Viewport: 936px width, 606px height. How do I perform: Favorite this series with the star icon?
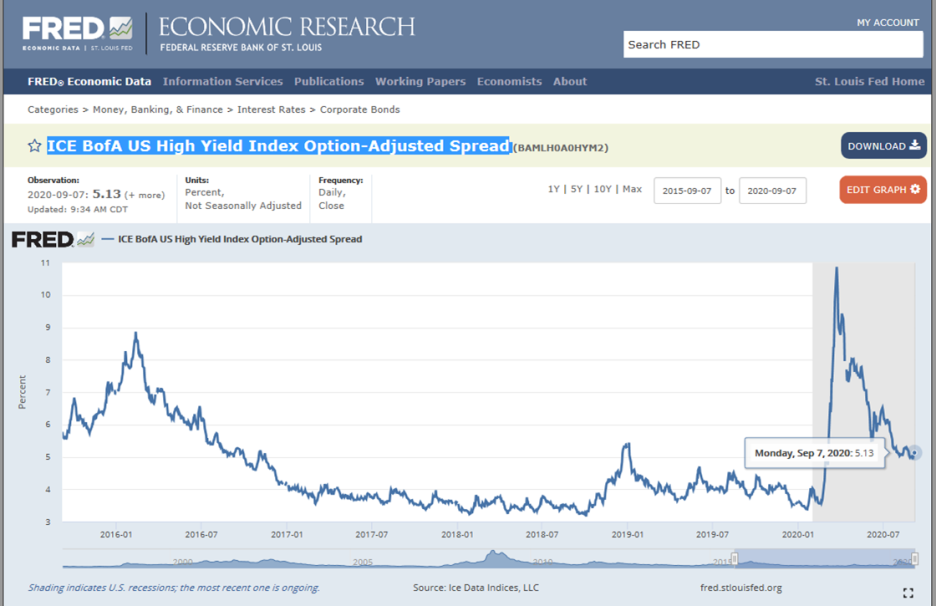[35, 146]
